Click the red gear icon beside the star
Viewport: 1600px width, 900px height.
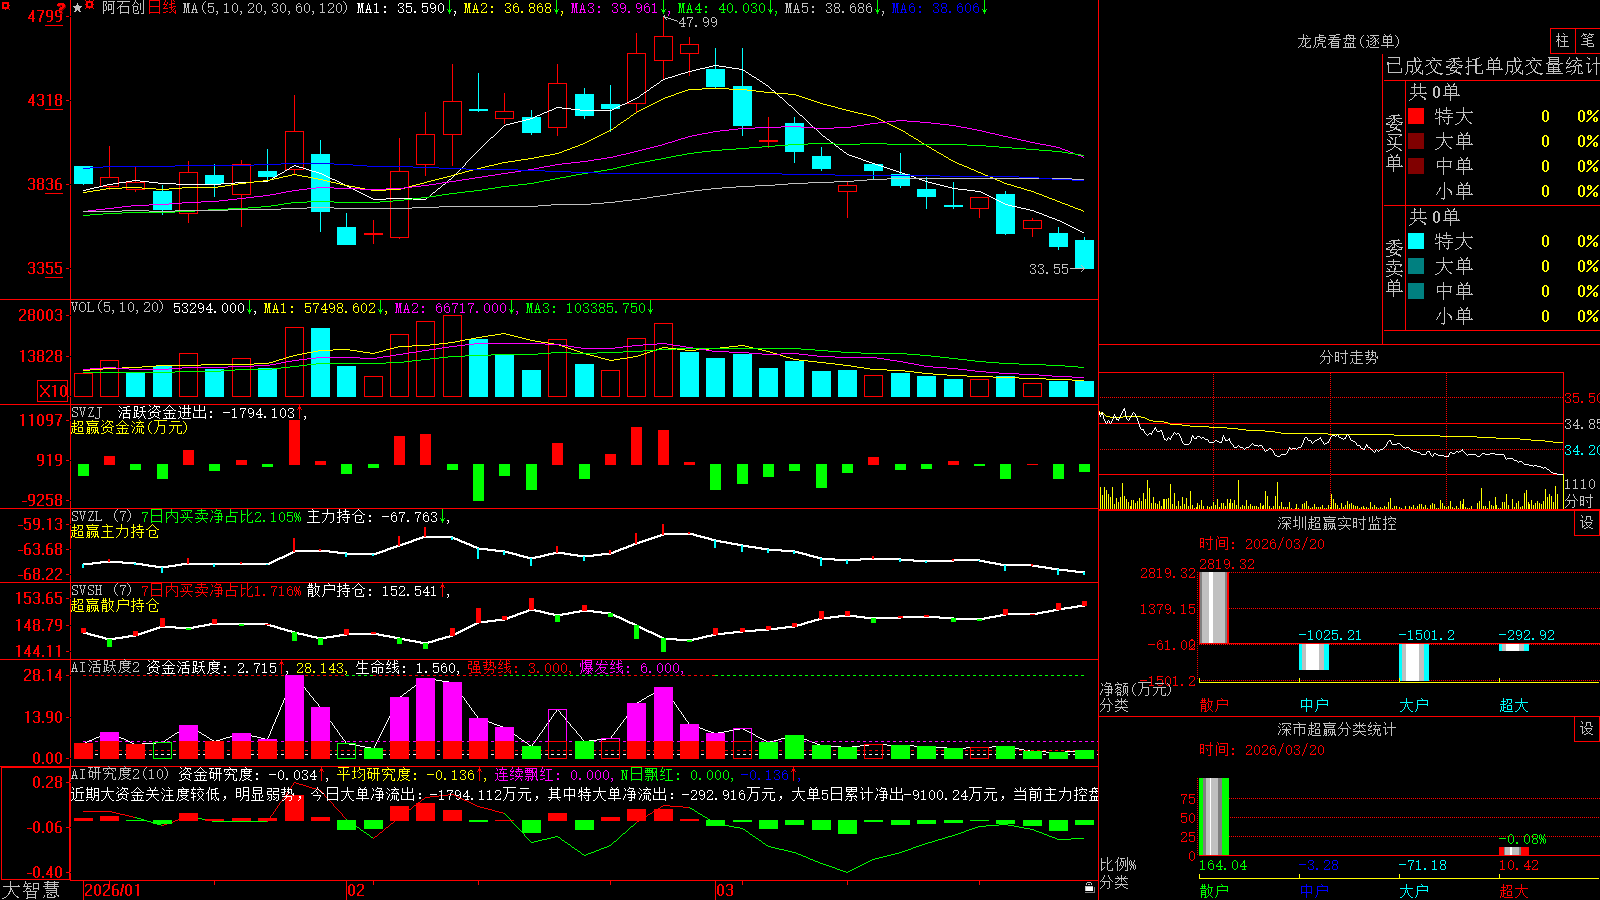pyautogui.click(x=90, y=7)
